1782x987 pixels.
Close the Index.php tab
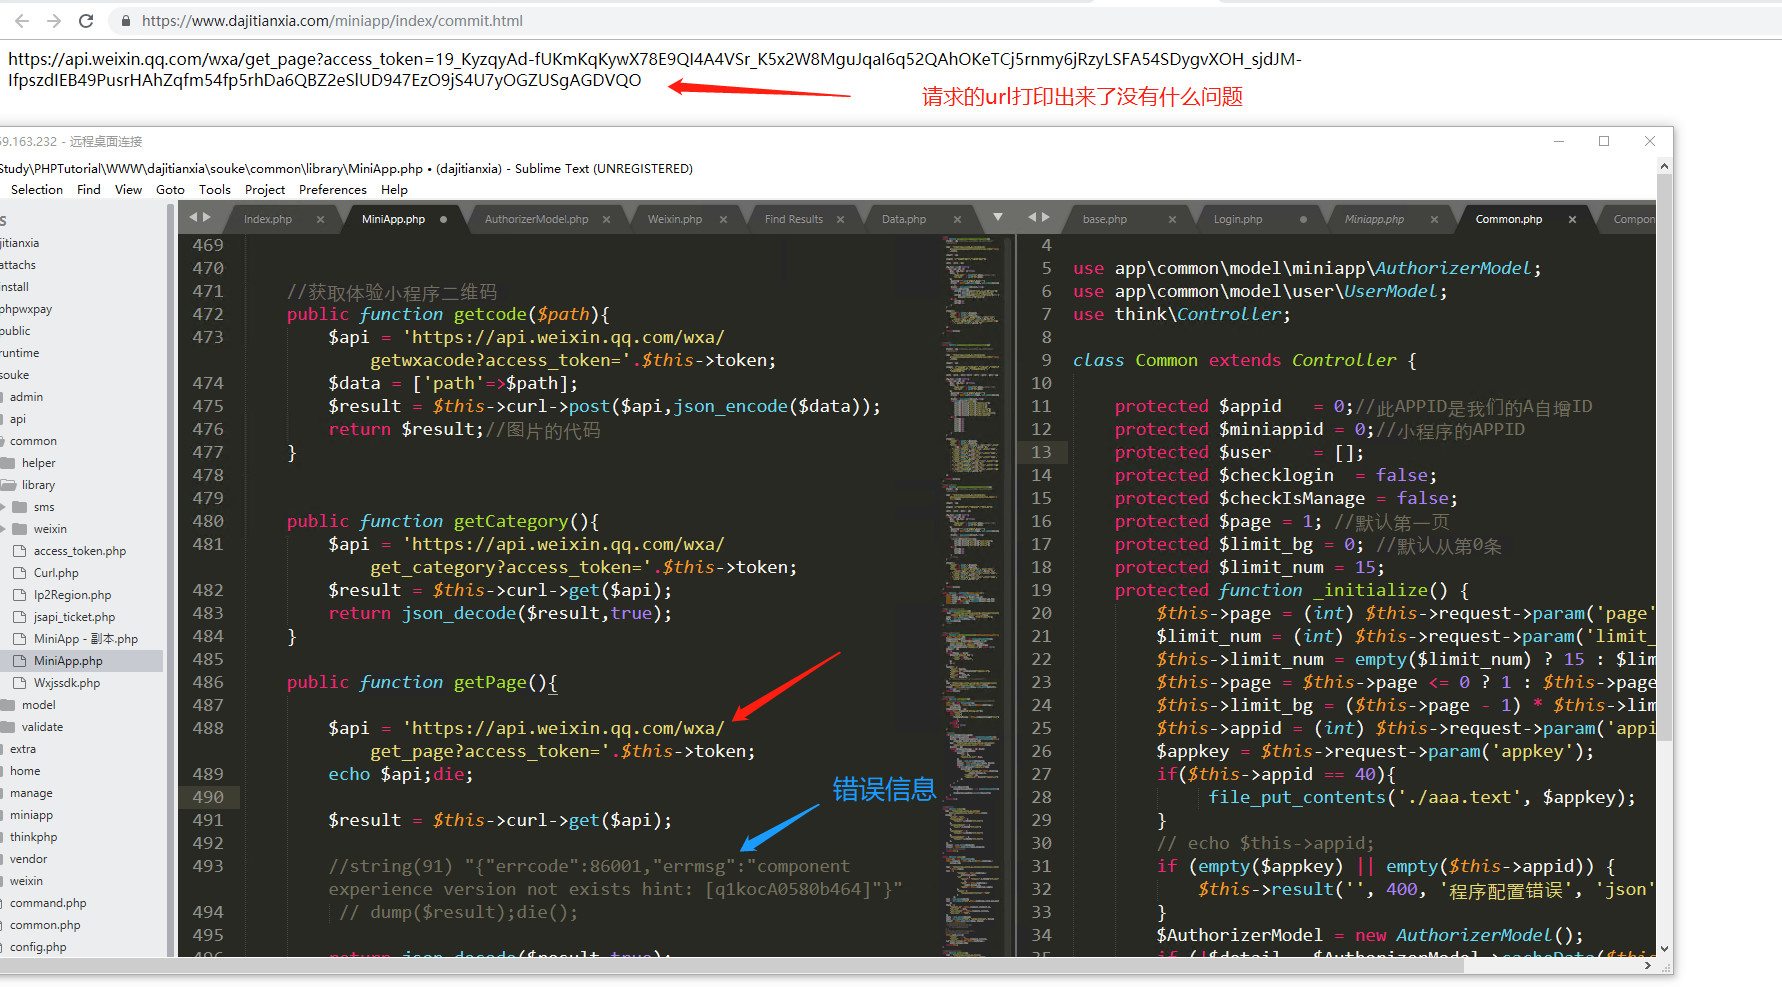tap(320, 219)
